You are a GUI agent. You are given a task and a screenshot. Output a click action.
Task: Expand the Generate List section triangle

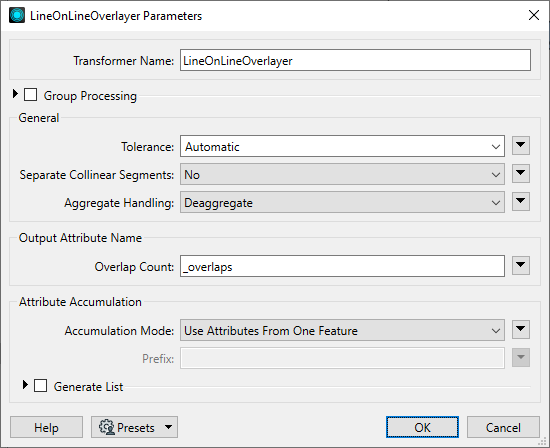click(x=25, y=385)
